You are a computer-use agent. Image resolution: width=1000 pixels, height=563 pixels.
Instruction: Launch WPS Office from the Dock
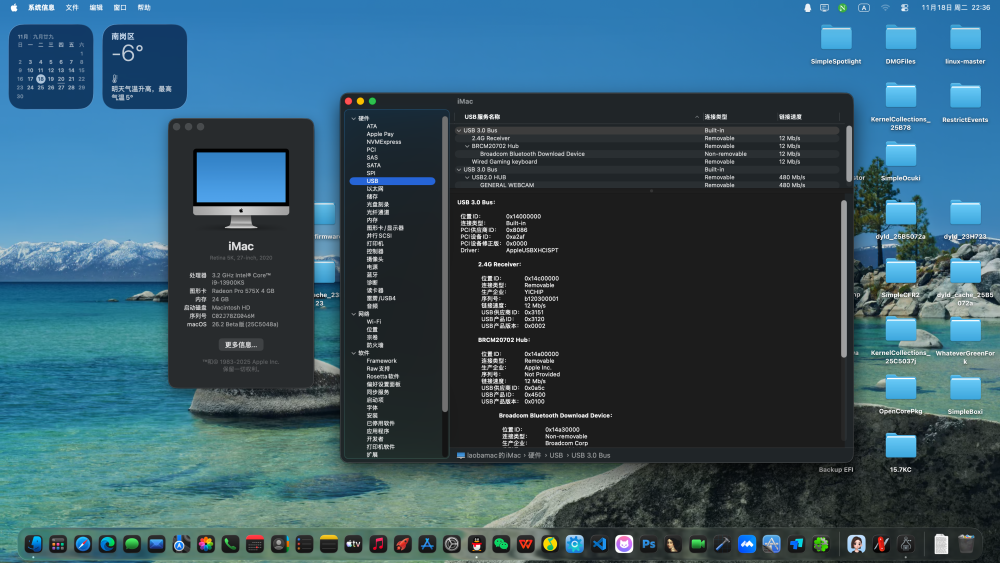pyautogui.click(x=526, y=544)
